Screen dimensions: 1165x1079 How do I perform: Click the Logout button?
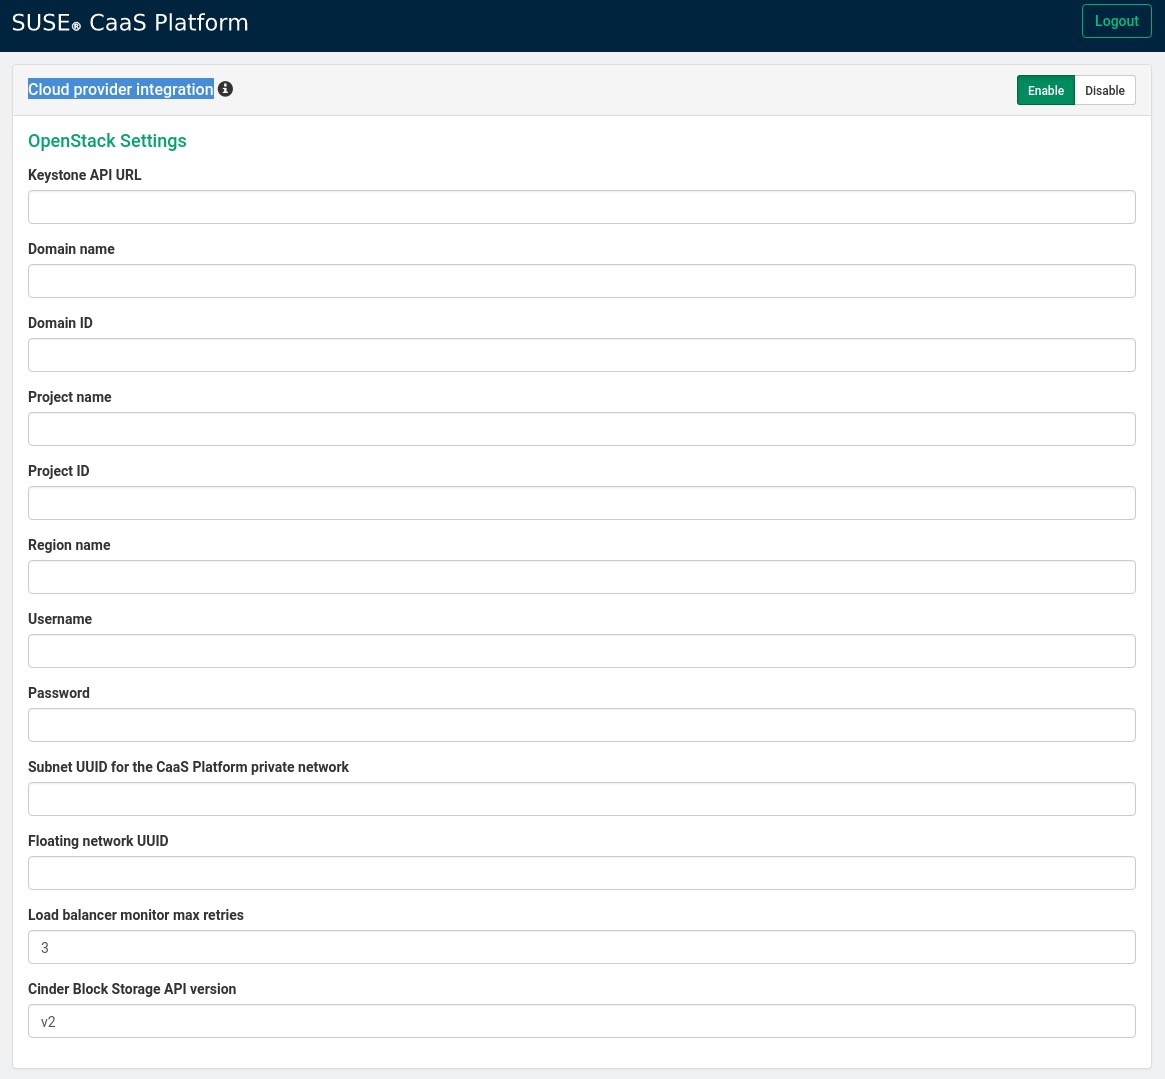1116,21
